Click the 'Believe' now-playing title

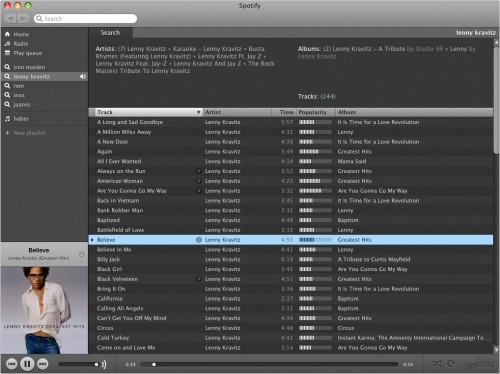pyautogui.click(x=39, y=250)
